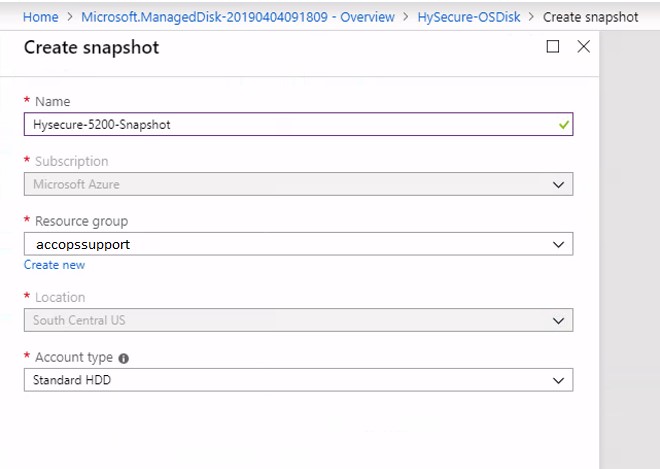The width and height of the screenshot is (660, 469).
Task: Expand the Account type Standard HDD dropdown
Action: [298, 380]
